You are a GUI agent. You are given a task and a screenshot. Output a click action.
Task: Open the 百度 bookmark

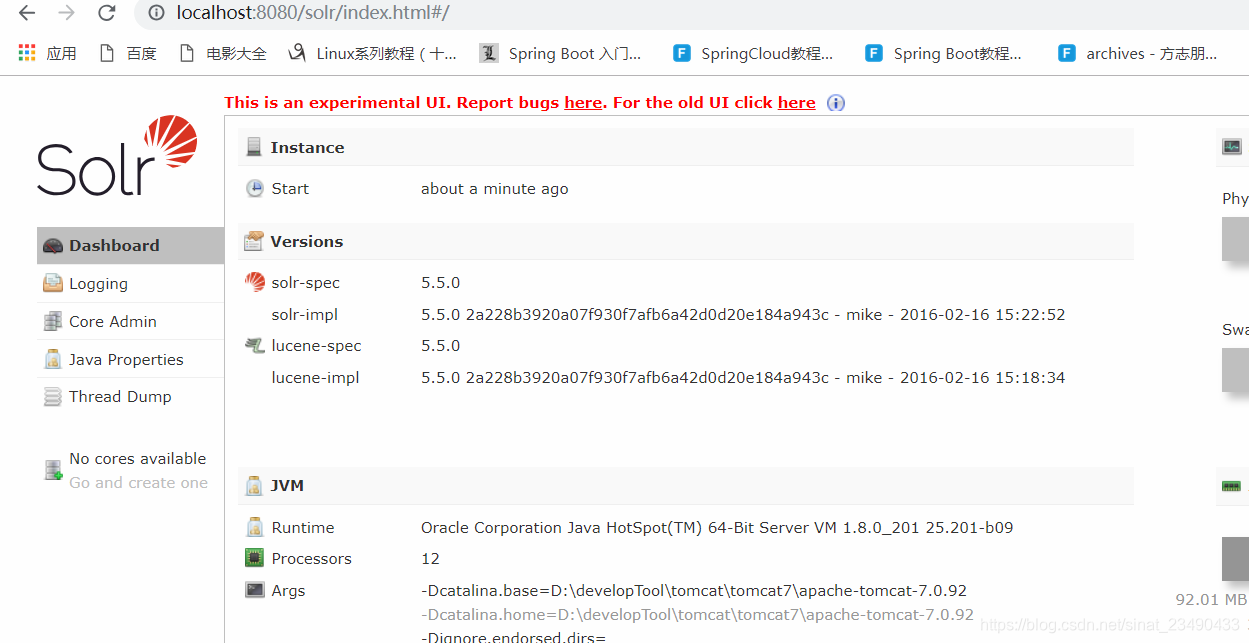(128, 53)
